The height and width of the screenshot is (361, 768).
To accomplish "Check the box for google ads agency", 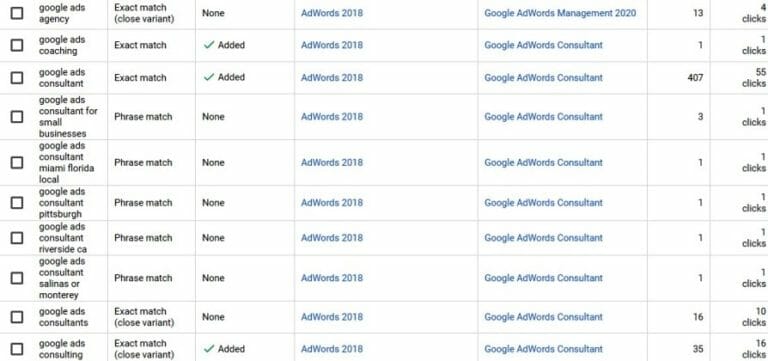I will pos(17,13).
